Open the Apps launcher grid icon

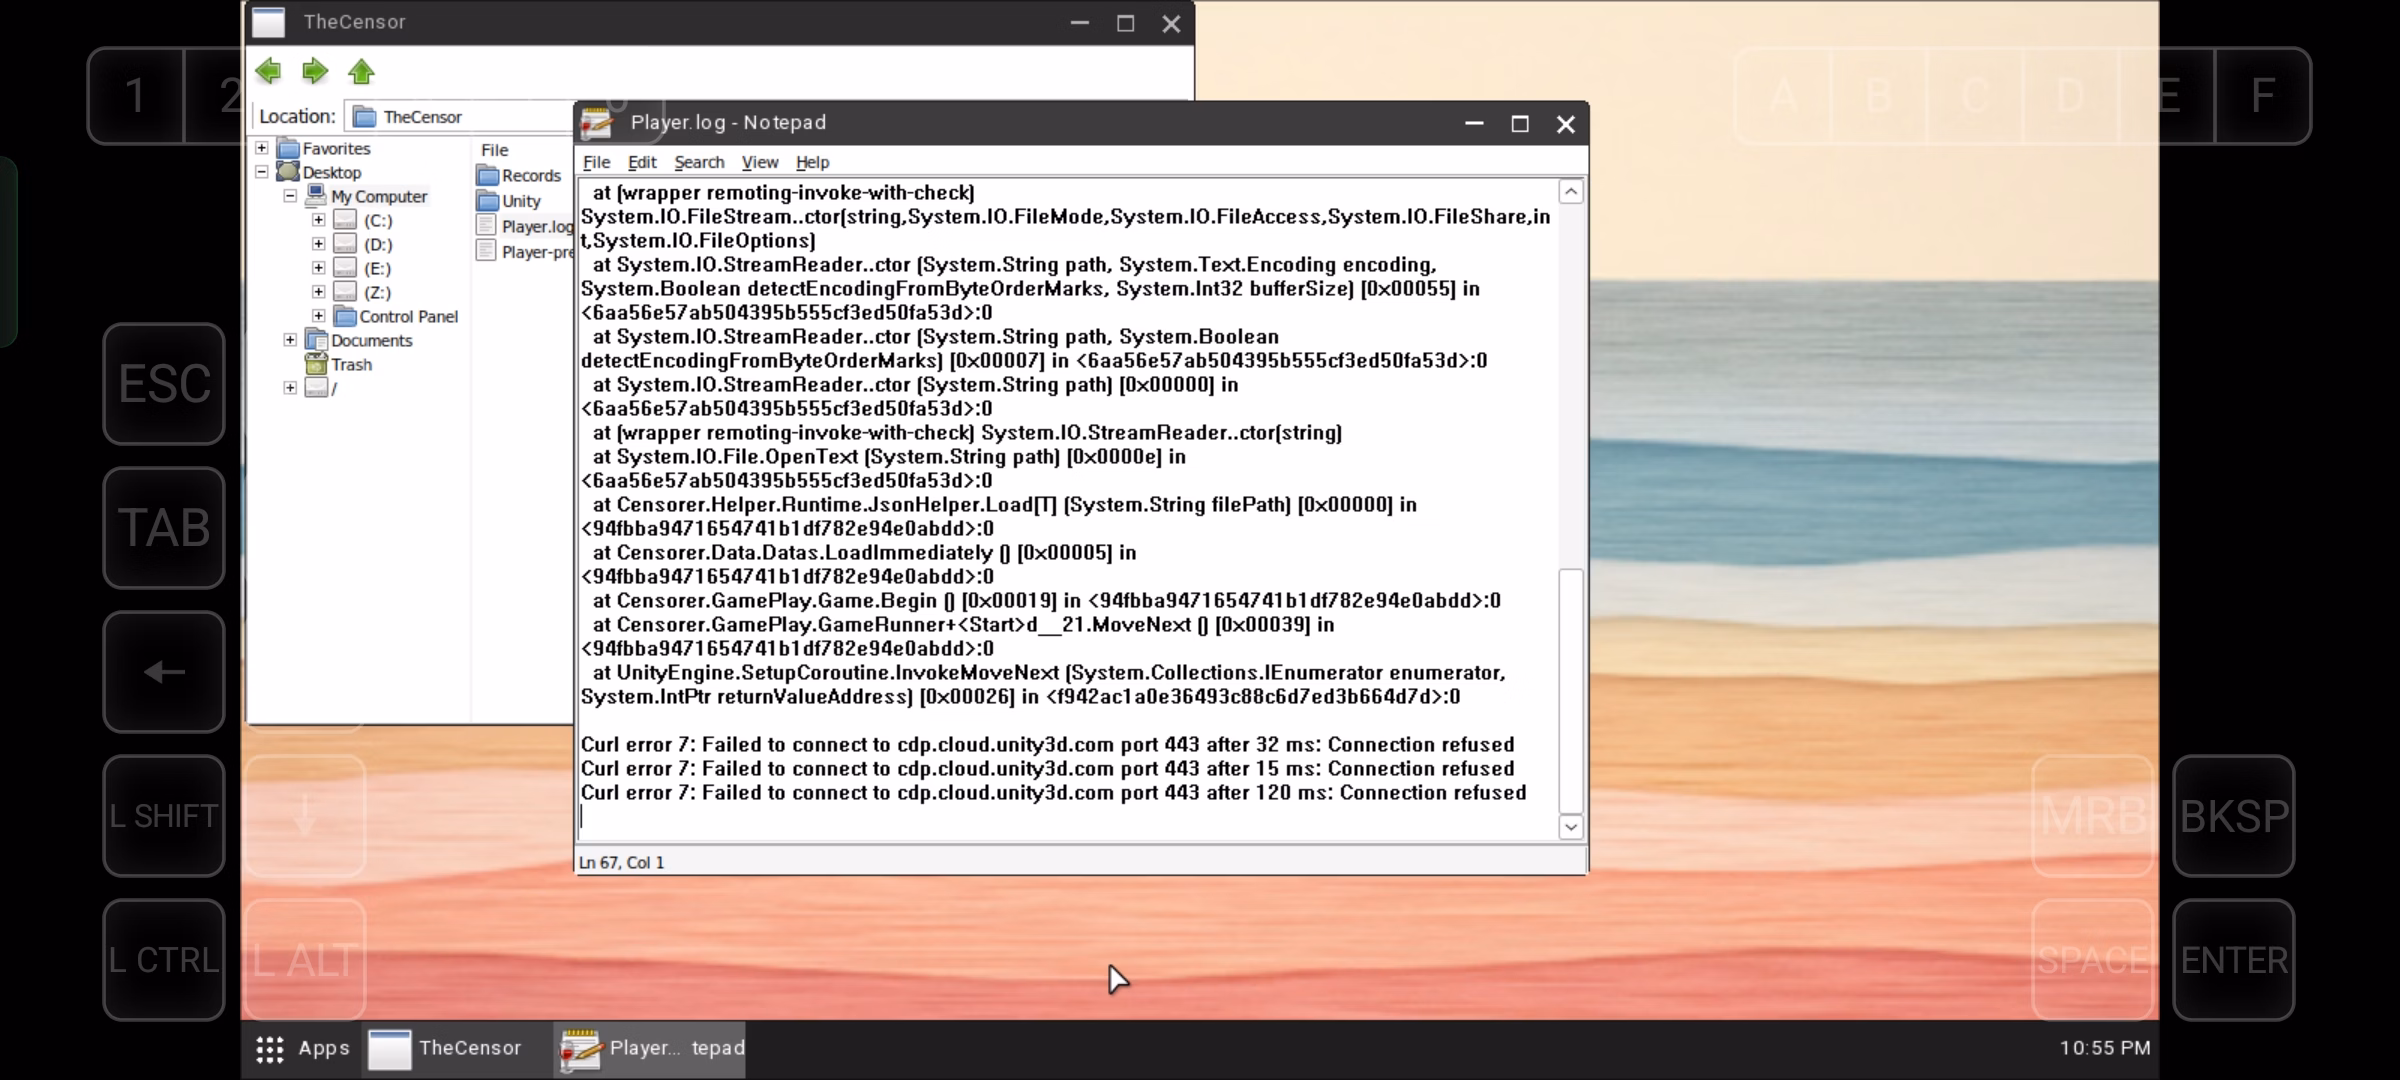pyautogui.click(x=269, y=1048)
